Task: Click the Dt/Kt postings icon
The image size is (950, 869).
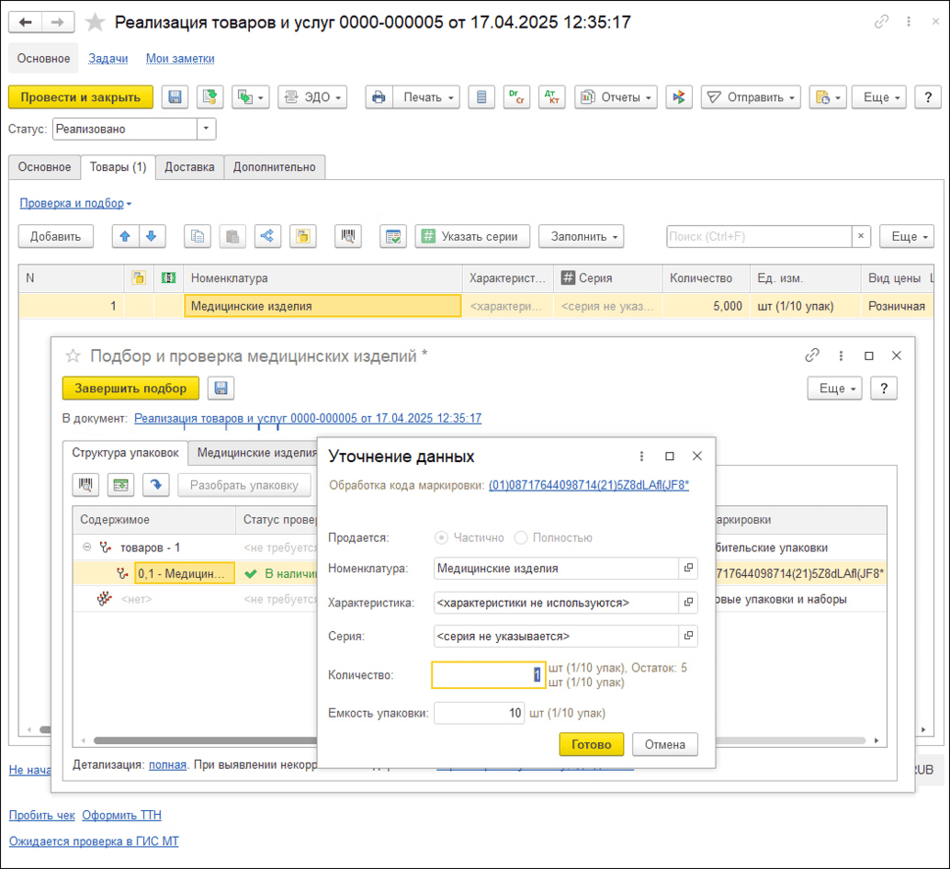Action: (551, 97)
